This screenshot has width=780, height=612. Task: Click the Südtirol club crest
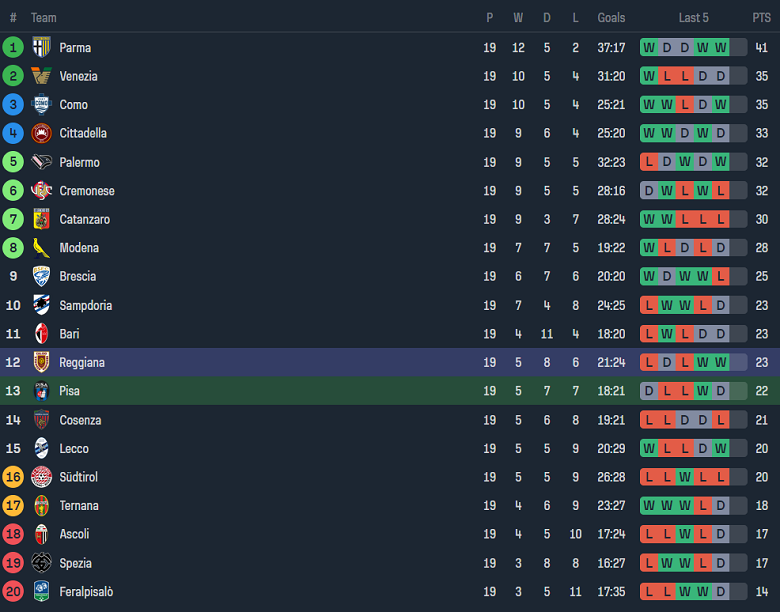[x=41, y=477]
